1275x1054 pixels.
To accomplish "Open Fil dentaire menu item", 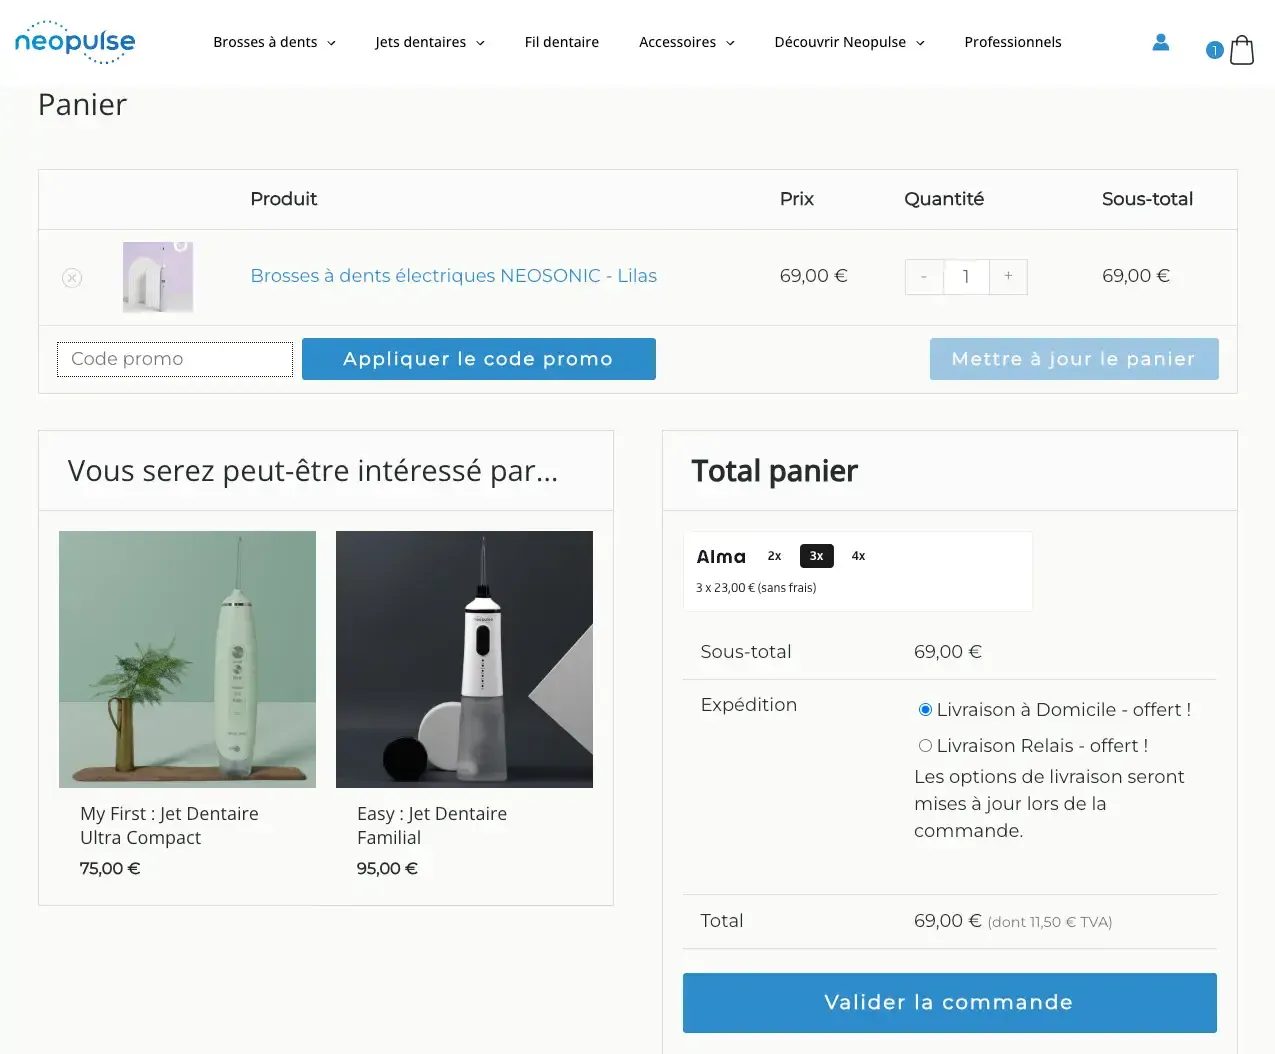I will (x=562, y=42).
